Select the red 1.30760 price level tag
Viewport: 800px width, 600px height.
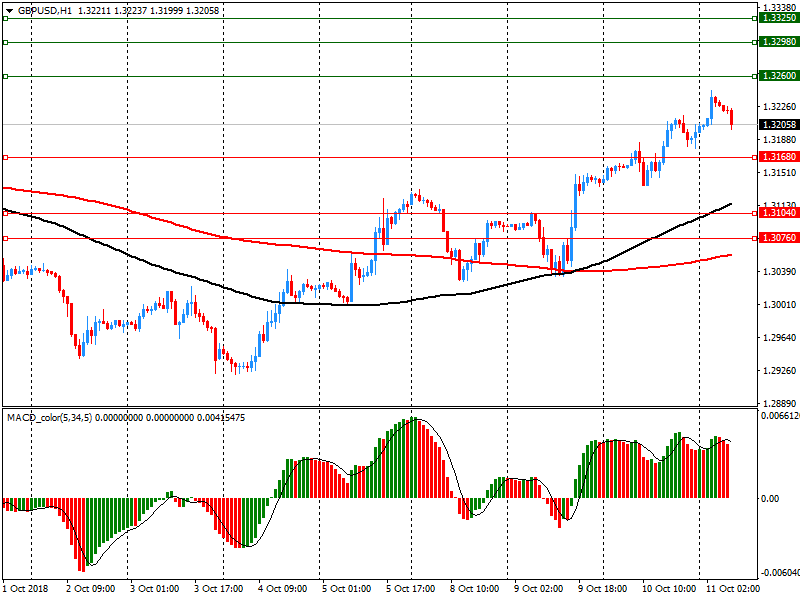(x=777, y=238)
